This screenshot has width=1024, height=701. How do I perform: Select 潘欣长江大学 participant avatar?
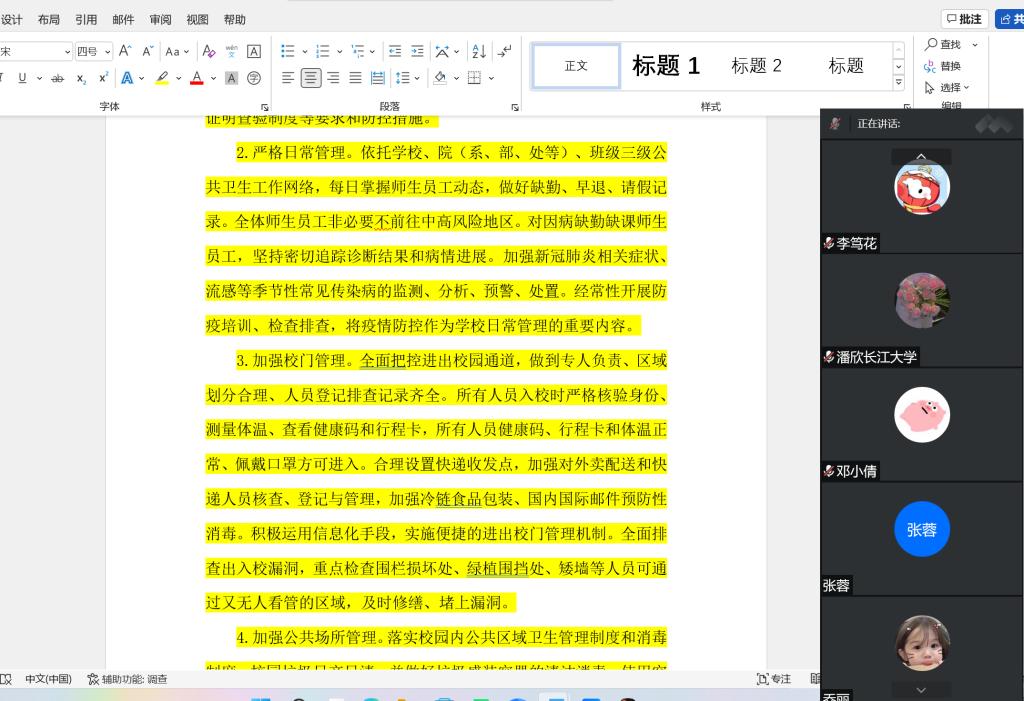click(921, 300)
